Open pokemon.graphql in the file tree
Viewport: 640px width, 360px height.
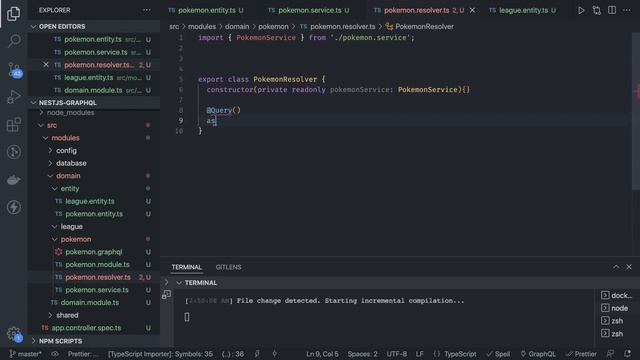93,252
